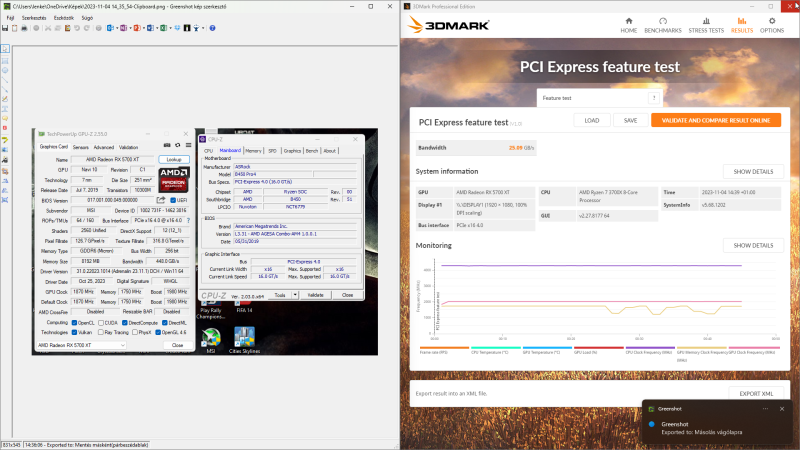Viewport: 800px width, 450px height.
Task: Switch to Sensors tab in GPU-Z
Action: pyautogui.click(x=81, y=147)
